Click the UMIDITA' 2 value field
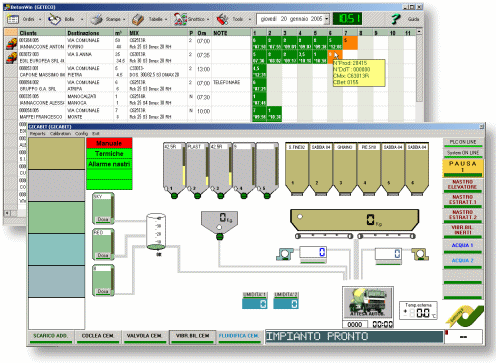Viewport: 496px width, 363px height. point(286,304)
